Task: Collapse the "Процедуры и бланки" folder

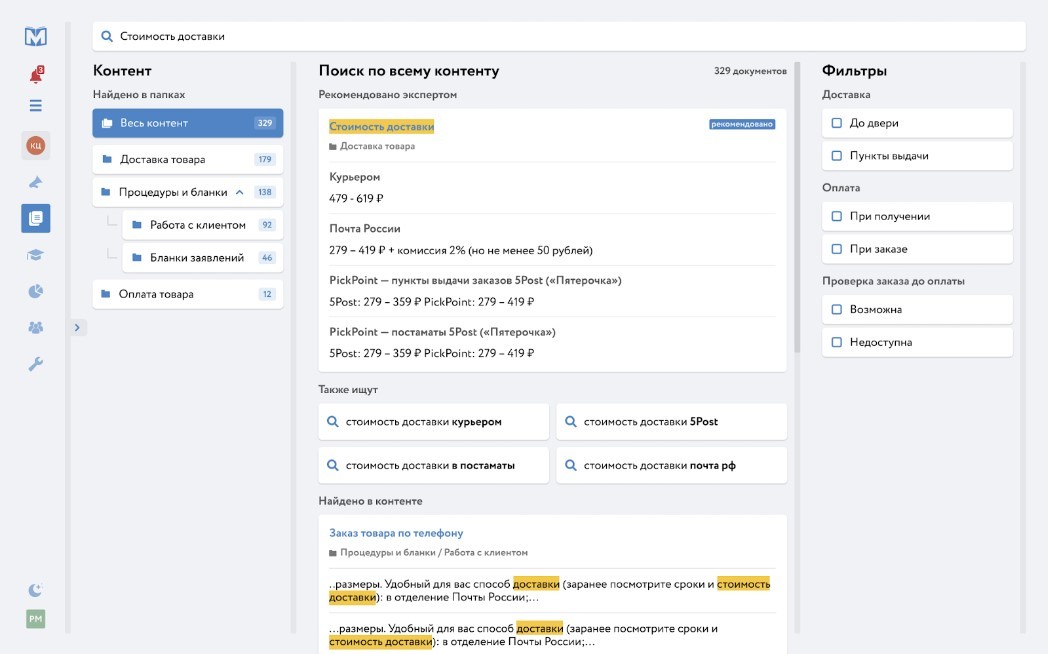Action: (239, 192)
